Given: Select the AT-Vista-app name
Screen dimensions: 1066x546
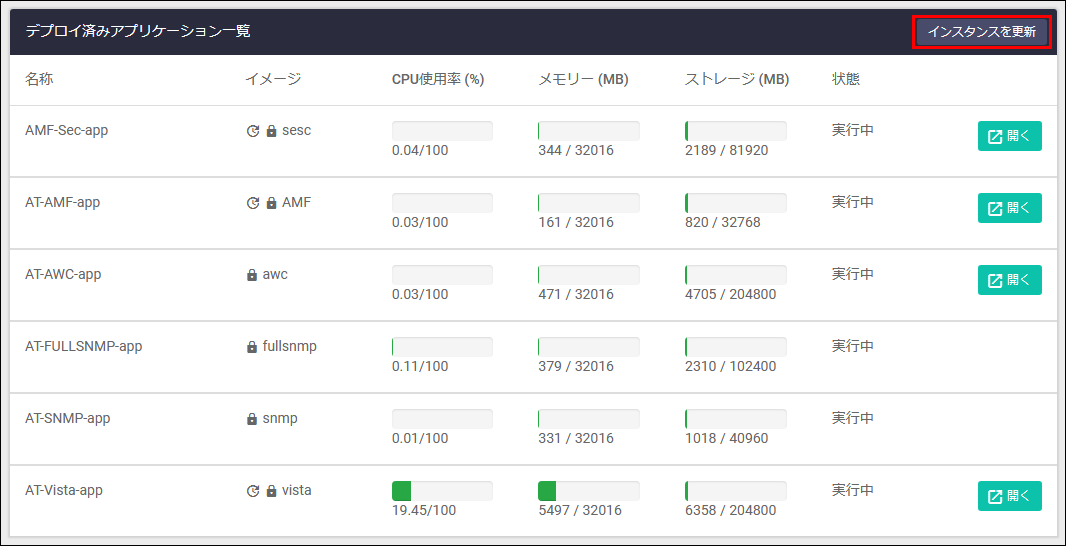Looking at the screenshot, I should point(64,490).
